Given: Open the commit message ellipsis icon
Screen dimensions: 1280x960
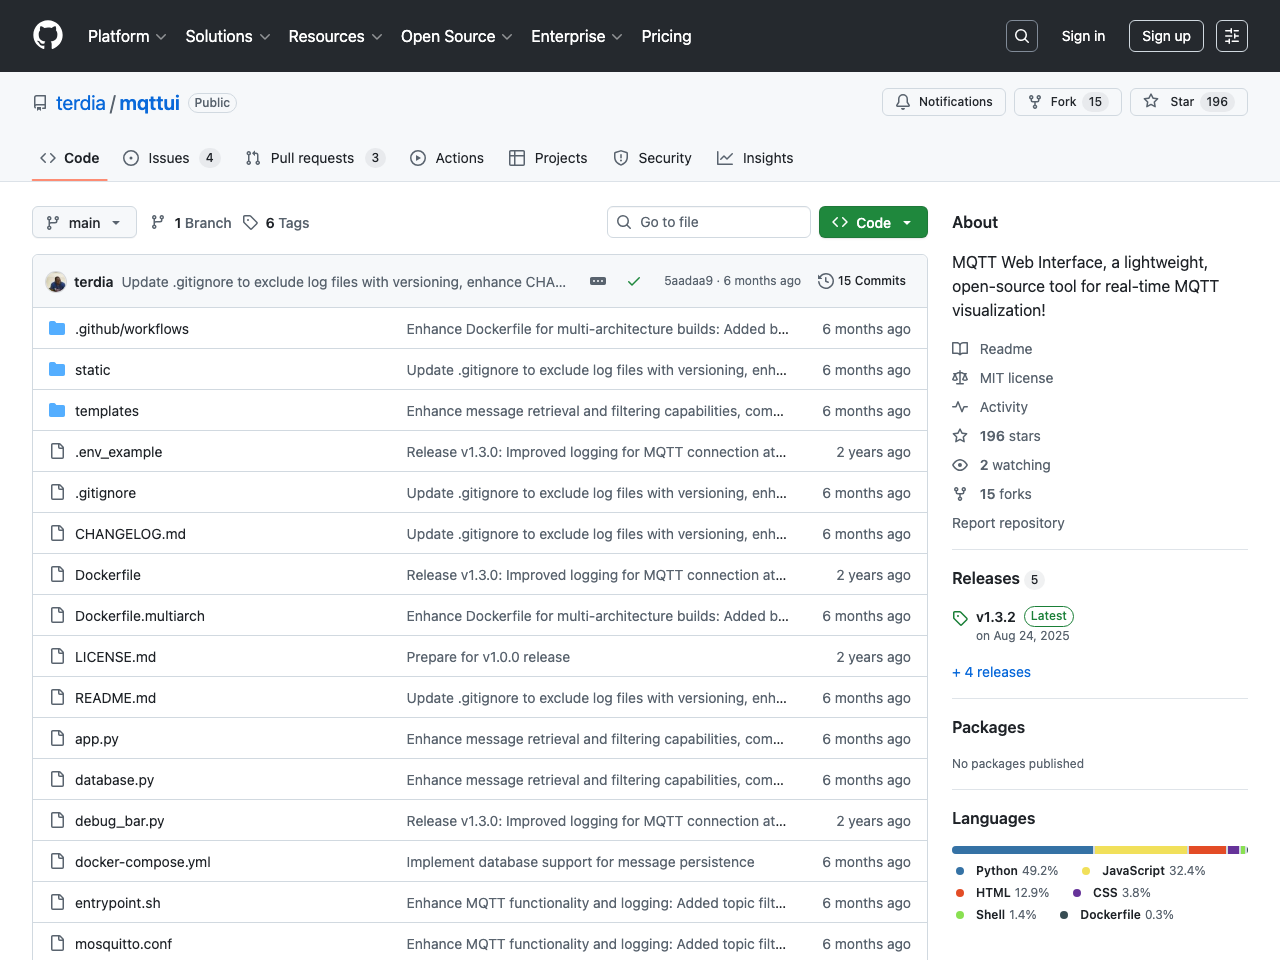Looking at the screenshot, I should point(597,281).
